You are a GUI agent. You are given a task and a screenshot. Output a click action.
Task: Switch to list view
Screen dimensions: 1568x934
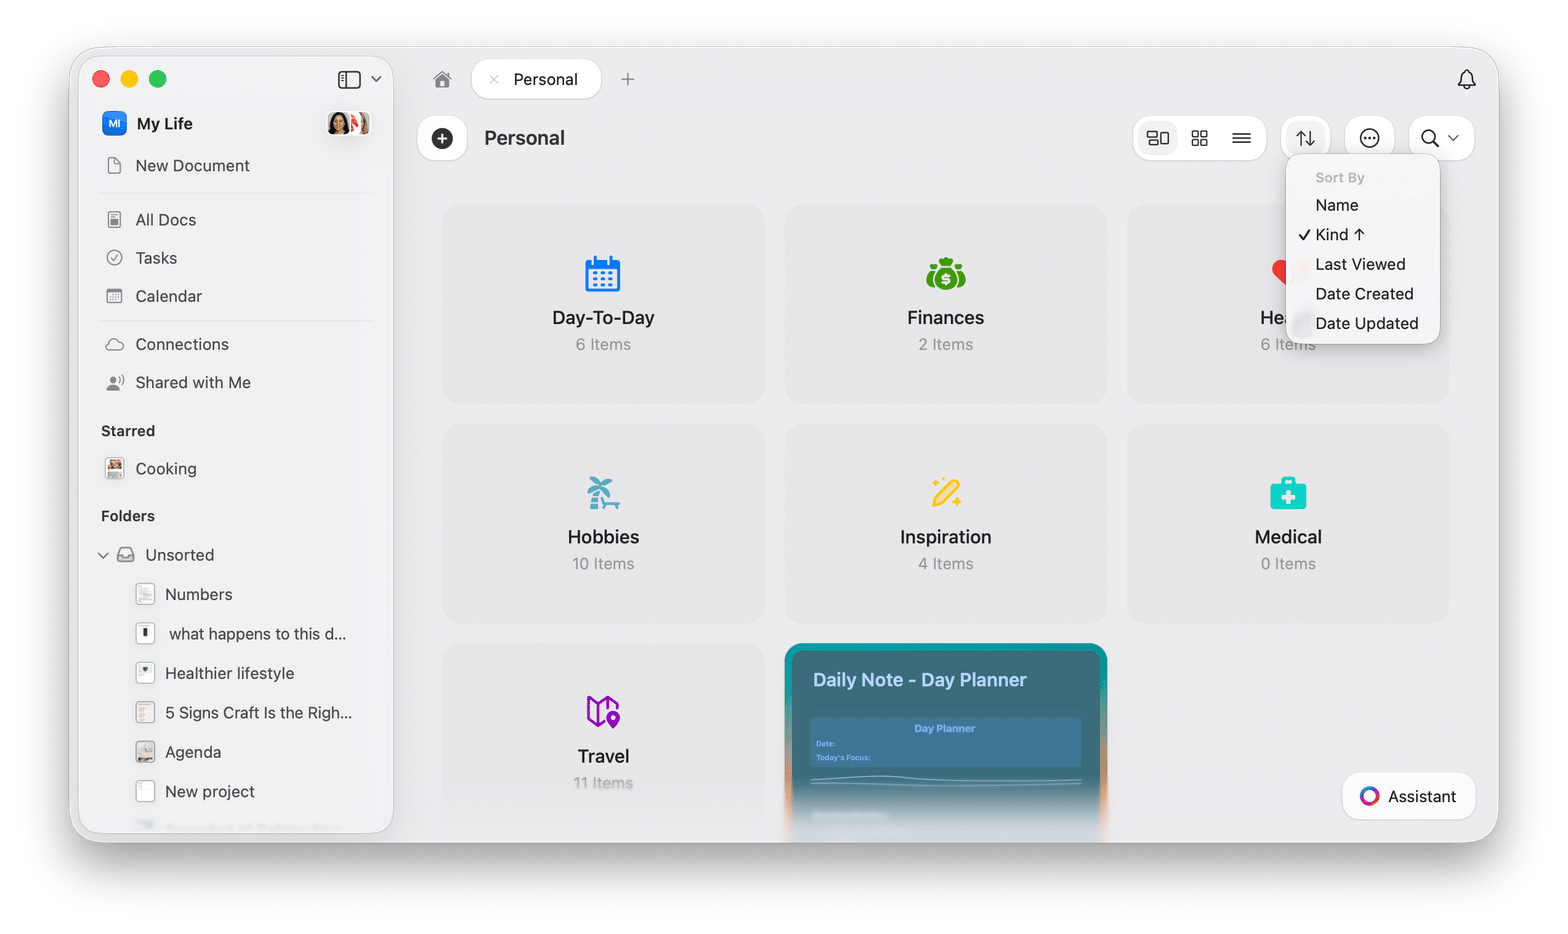(x=1241, y=138)
